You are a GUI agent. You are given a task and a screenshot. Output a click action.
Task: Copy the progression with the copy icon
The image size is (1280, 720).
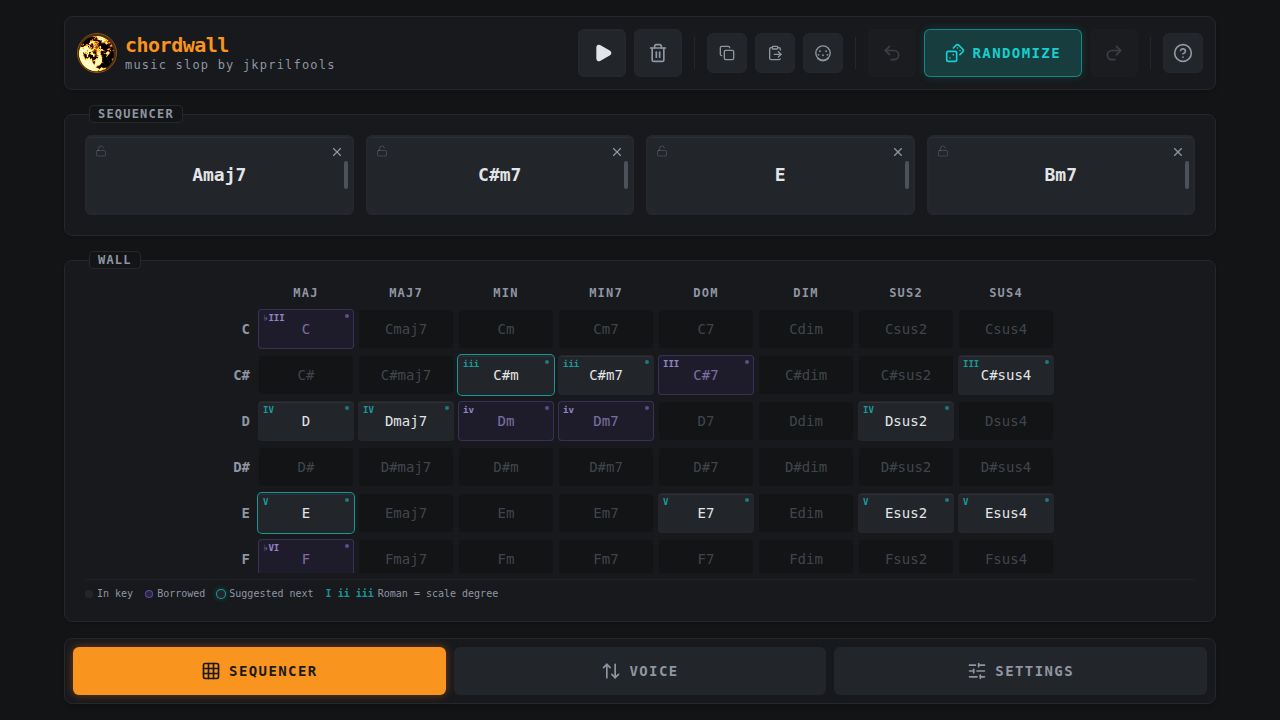pos(727,53)
